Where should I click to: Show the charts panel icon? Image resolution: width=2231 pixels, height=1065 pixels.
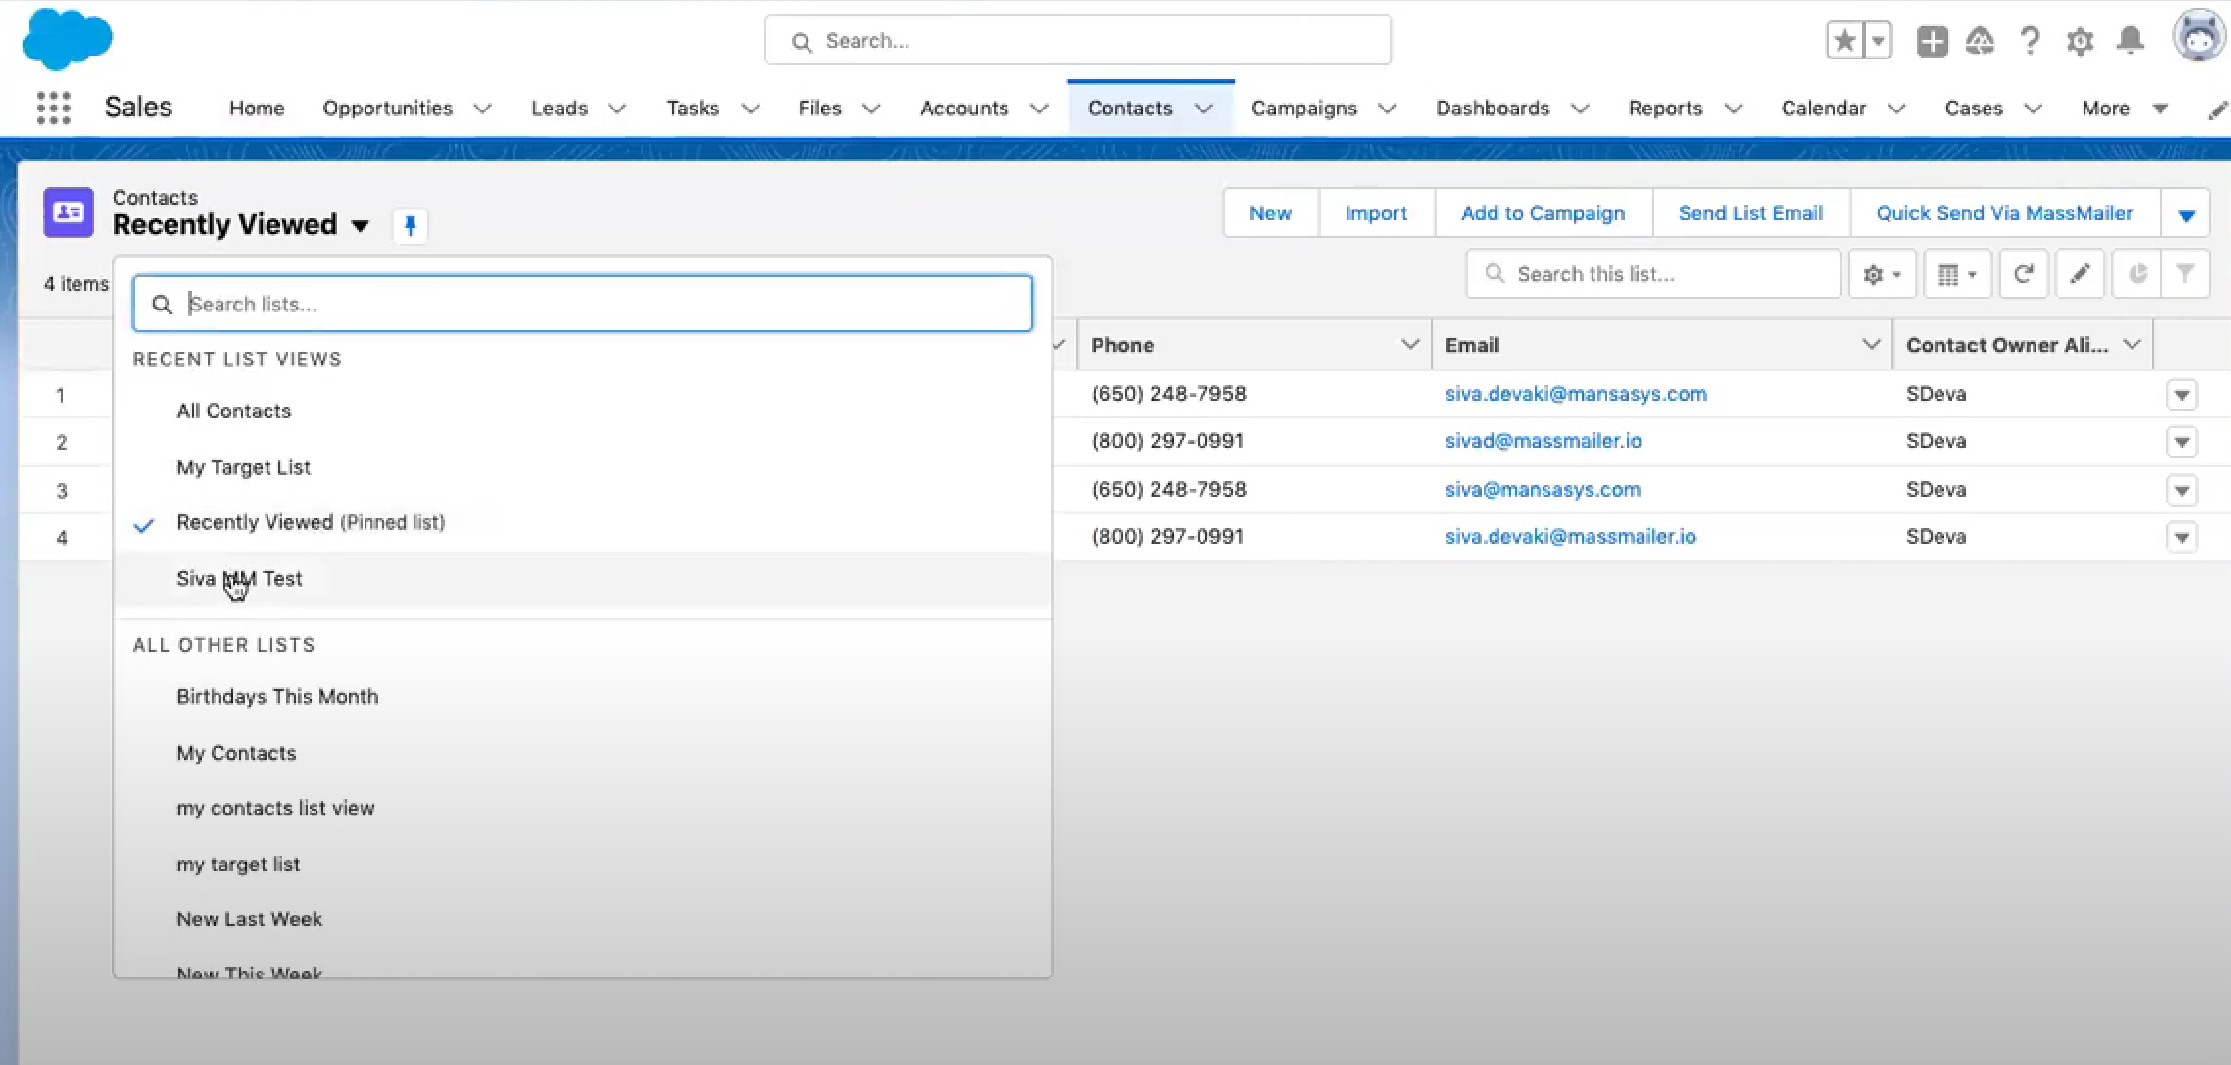point(2137,274)
